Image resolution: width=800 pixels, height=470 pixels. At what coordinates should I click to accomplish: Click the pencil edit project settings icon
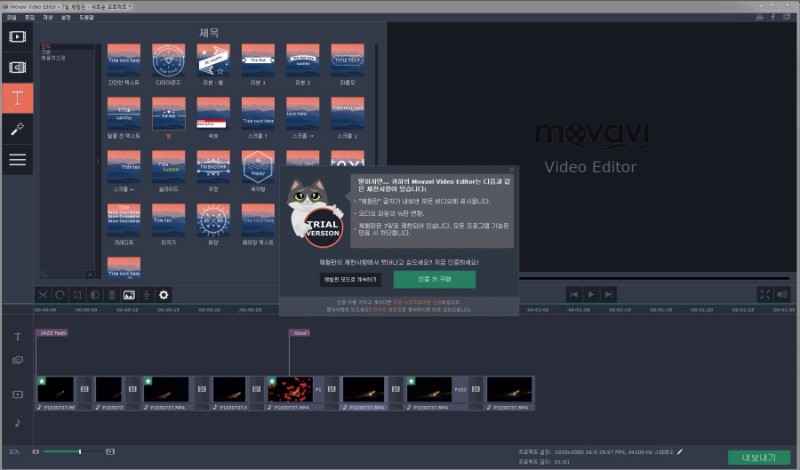point(680,452)
